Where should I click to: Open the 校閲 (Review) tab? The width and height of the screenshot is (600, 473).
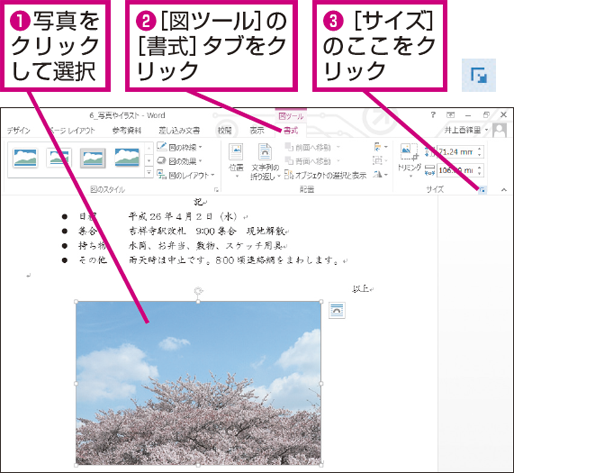tap(224, 130)
